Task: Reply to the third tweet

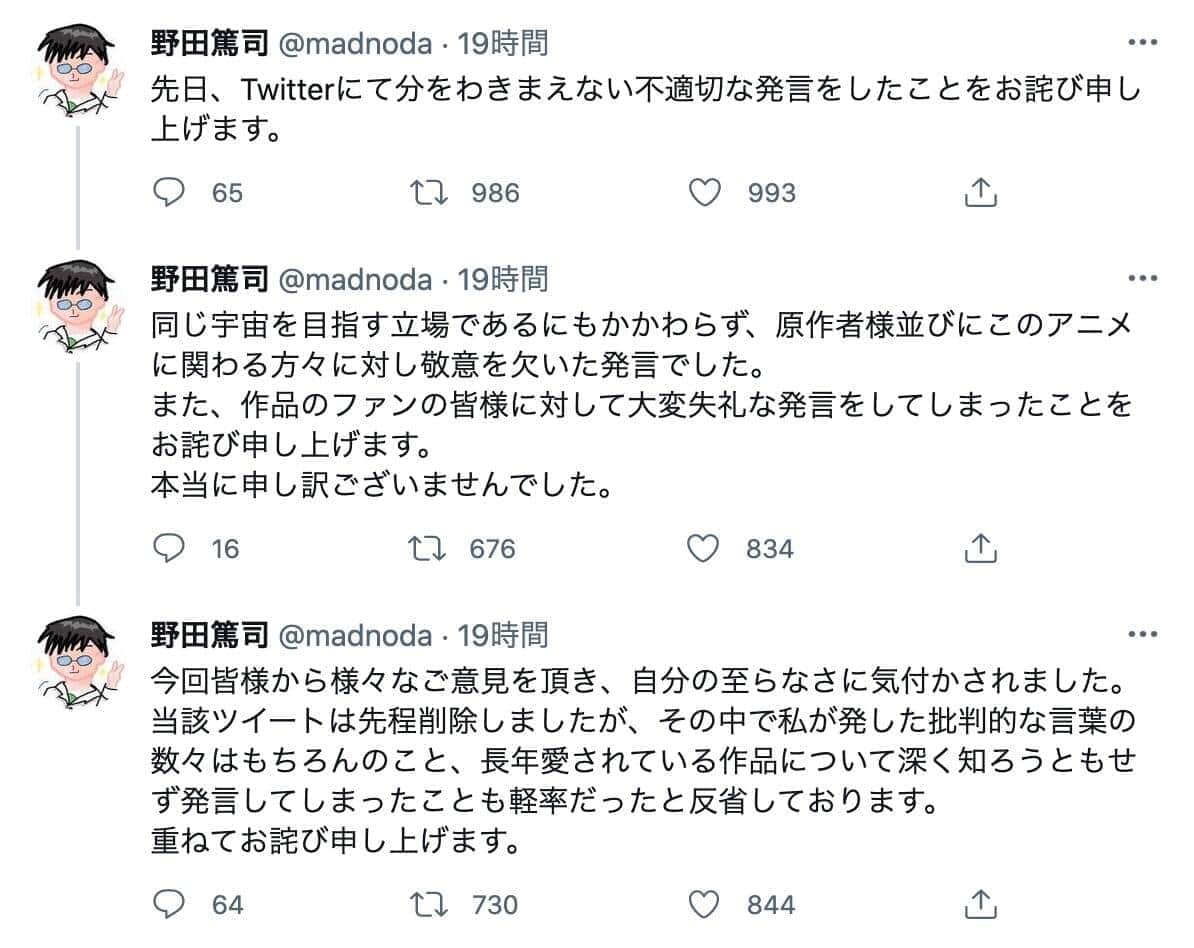Action: pyautogui.click(x=170, y=904)
